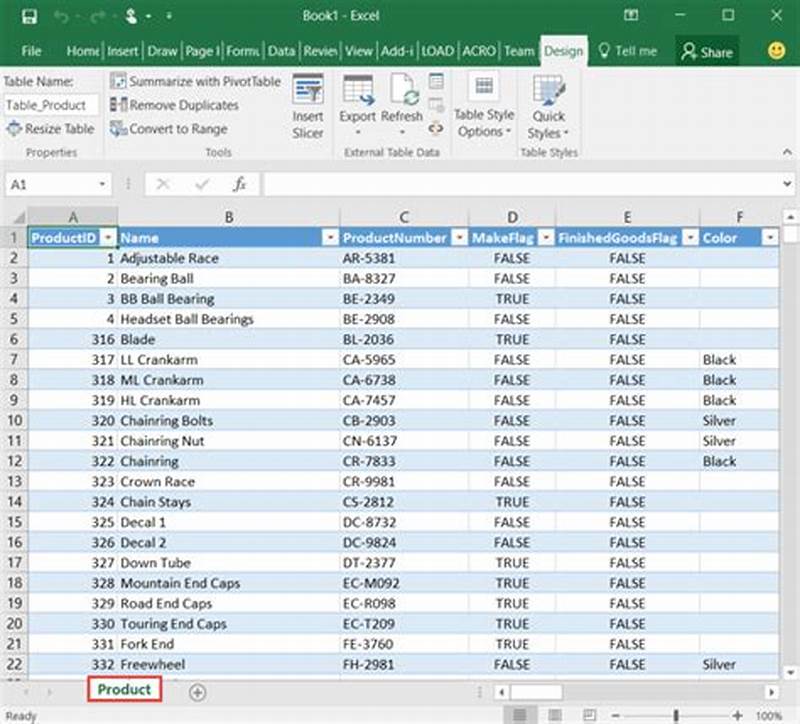Add a new worksheet with the plus button
Screen dimensions: 800x724
click(197, 690)
